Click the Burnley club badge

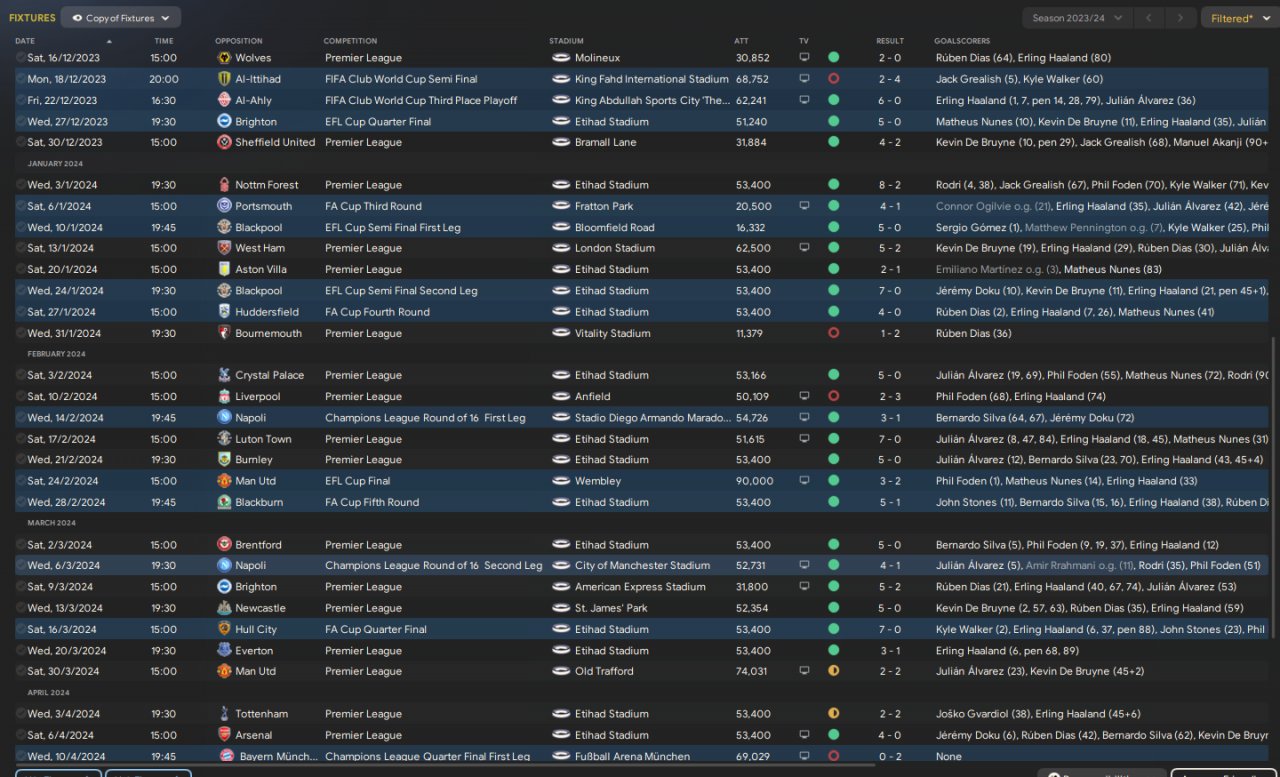click(224, 460)
